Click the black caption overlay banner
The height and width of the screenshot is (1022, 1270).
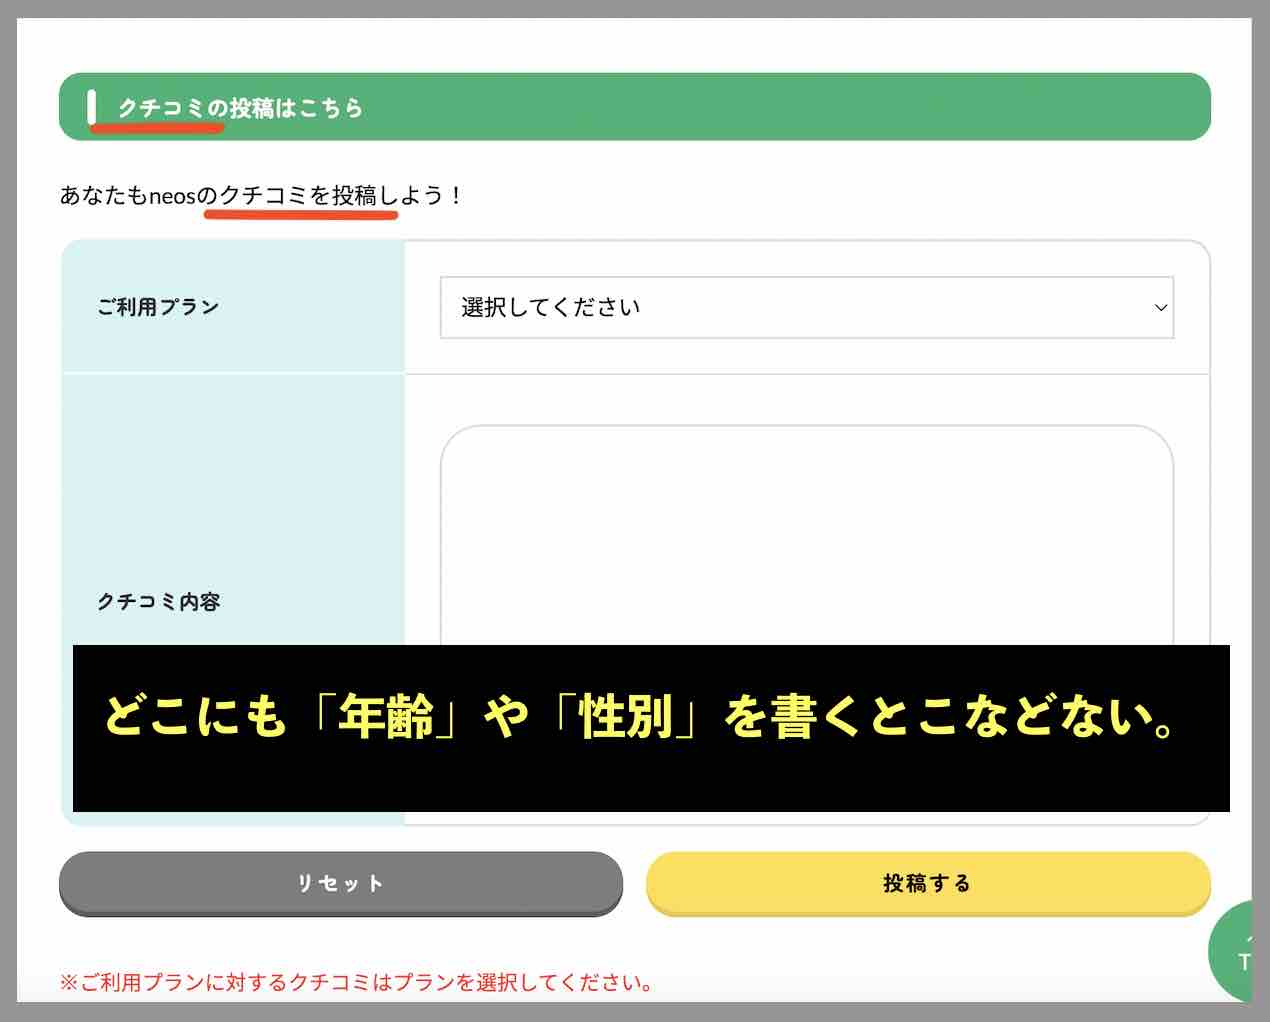coord(649,728)
